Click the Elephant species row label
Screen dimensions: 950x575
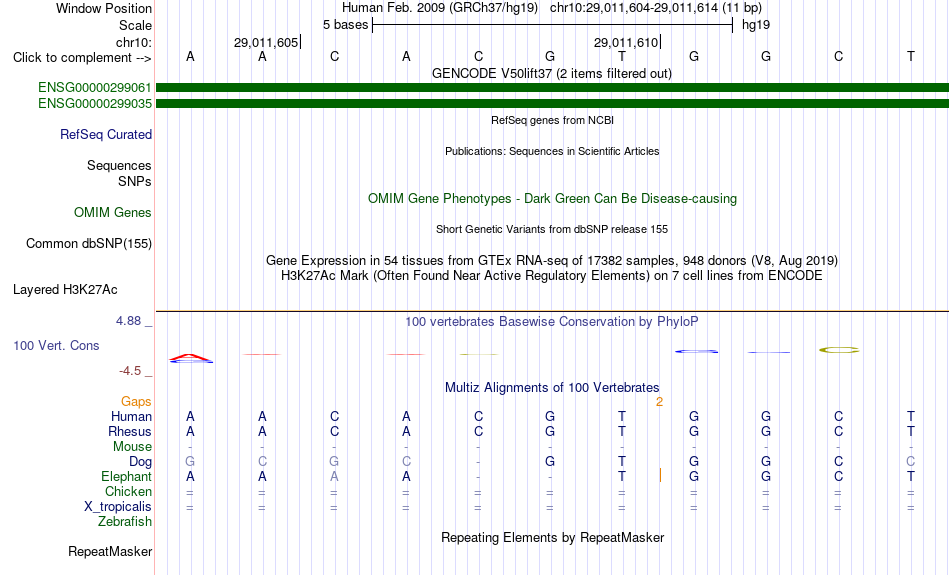126,476
